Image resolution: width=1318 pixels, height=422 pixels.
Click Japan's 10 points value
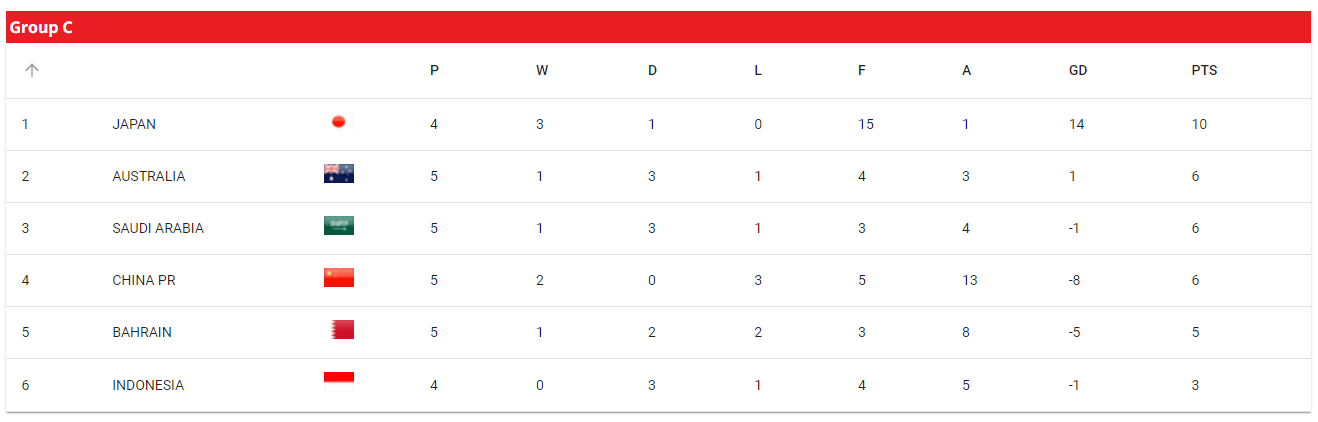point(1199,125)
